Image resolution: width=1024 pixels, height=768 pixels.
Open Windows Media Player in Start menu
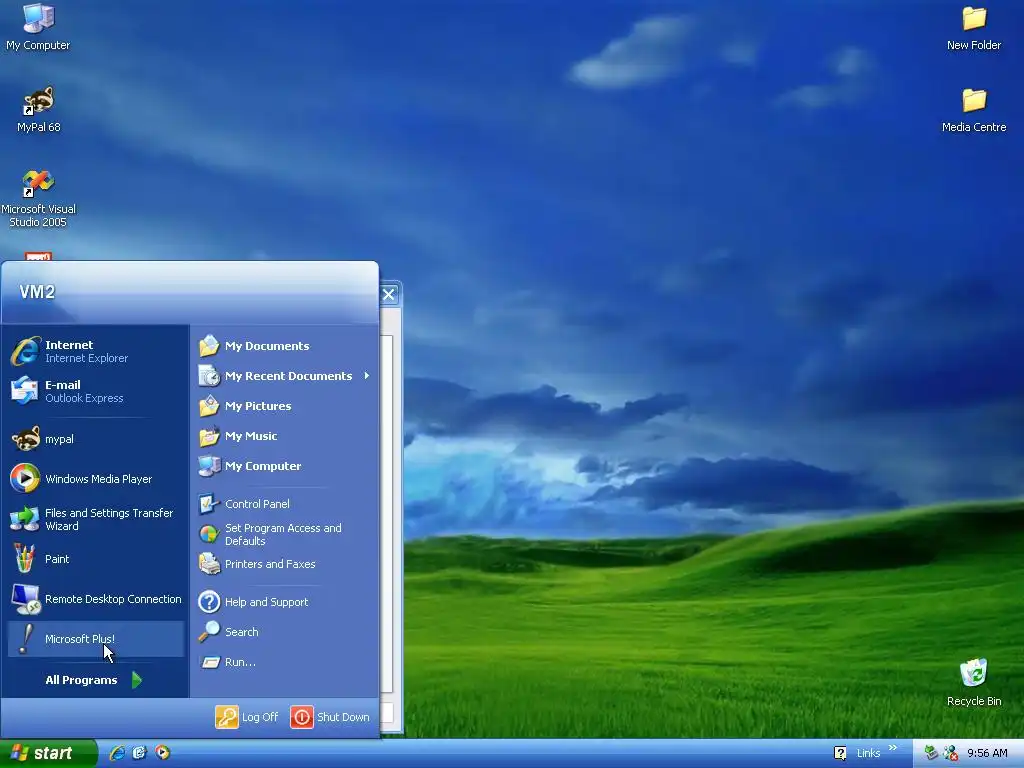click(95, 479)
